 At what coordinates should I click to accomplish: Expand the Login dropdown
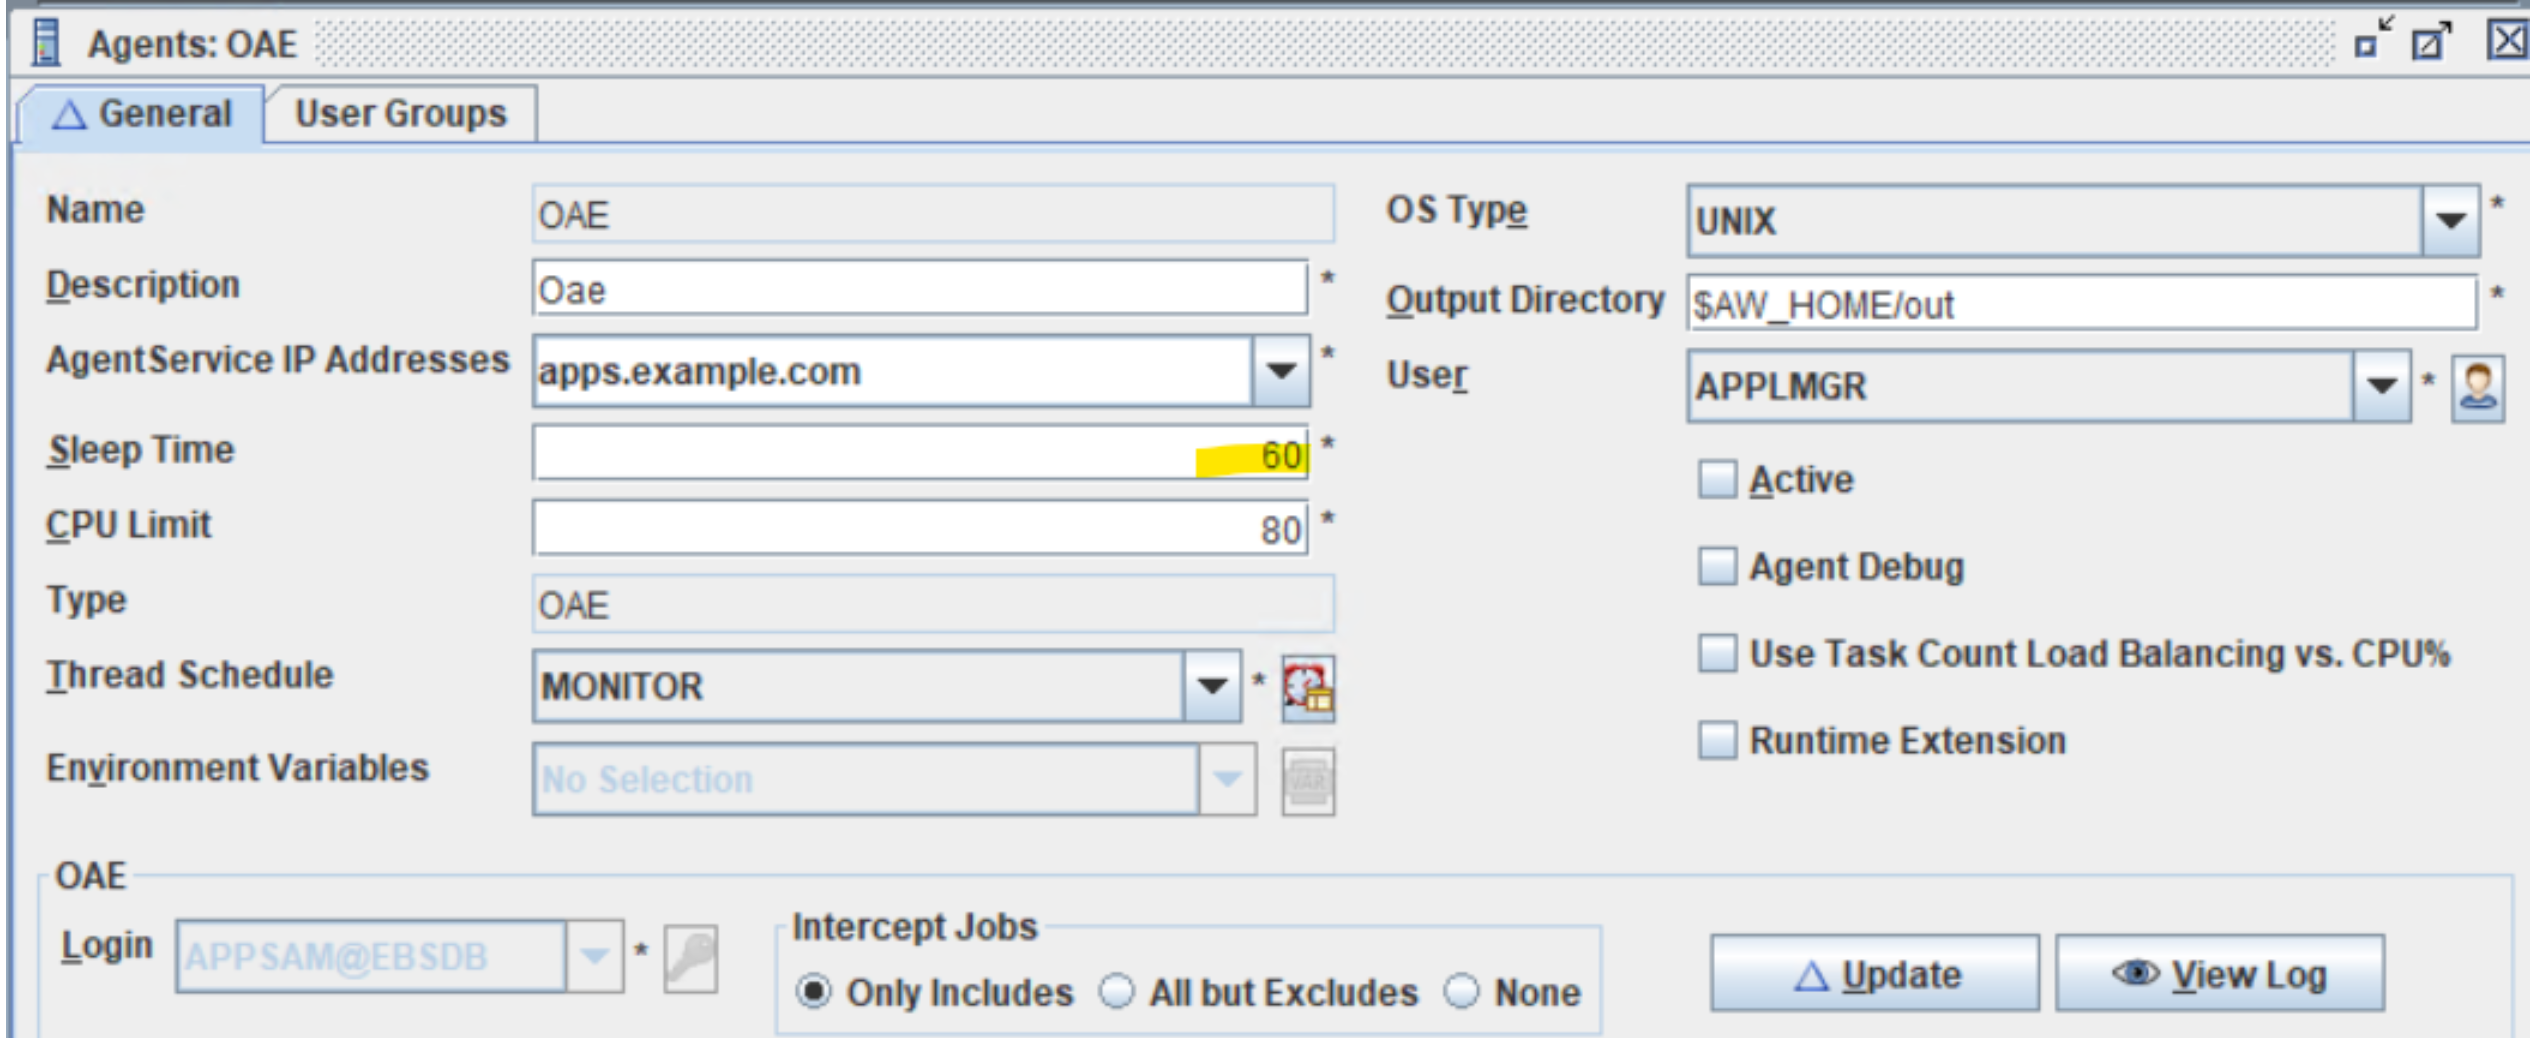coord(594,956)
